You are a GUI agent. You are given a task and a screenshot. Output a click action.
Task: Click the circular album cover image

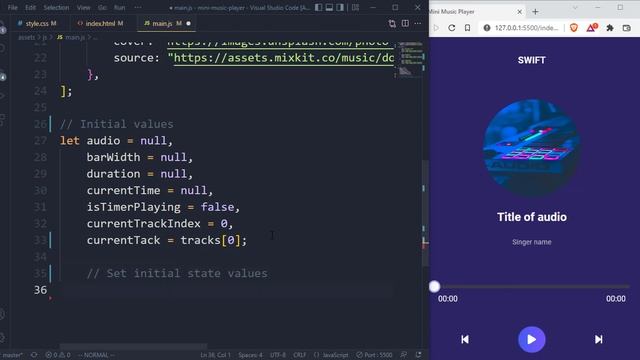tap(531, 147)
